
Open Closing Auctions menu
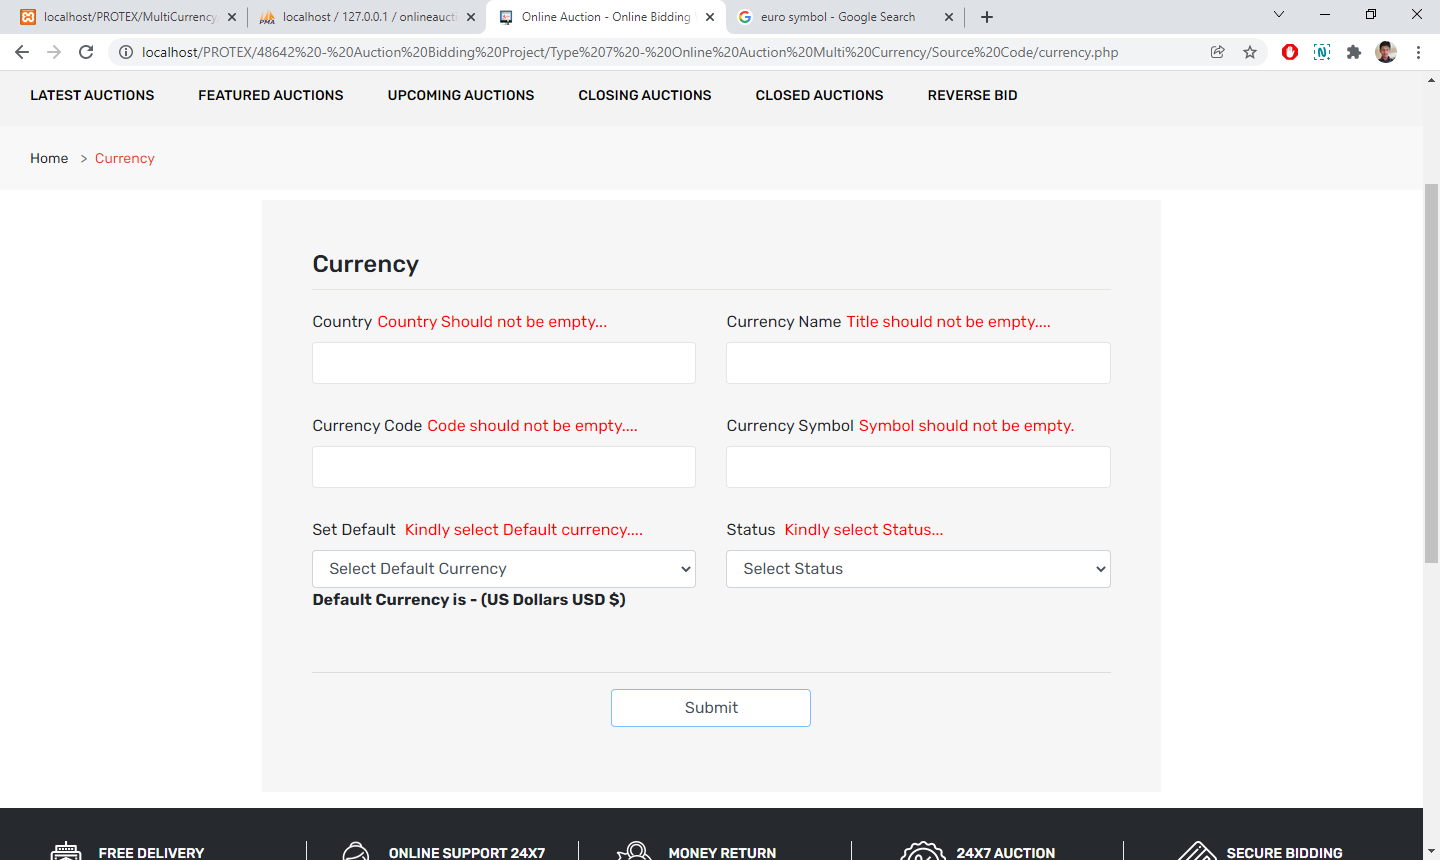coord(645,95)
